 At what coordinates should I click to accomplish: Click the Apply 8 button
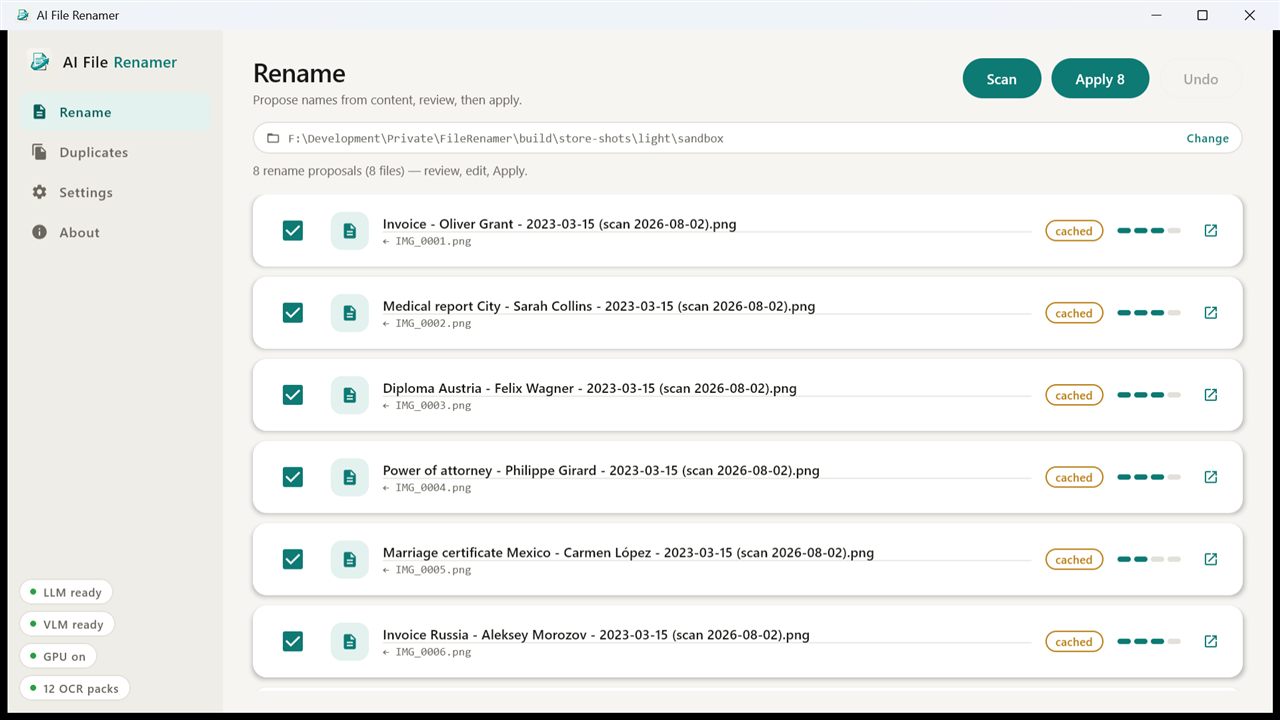point(1100,79)
